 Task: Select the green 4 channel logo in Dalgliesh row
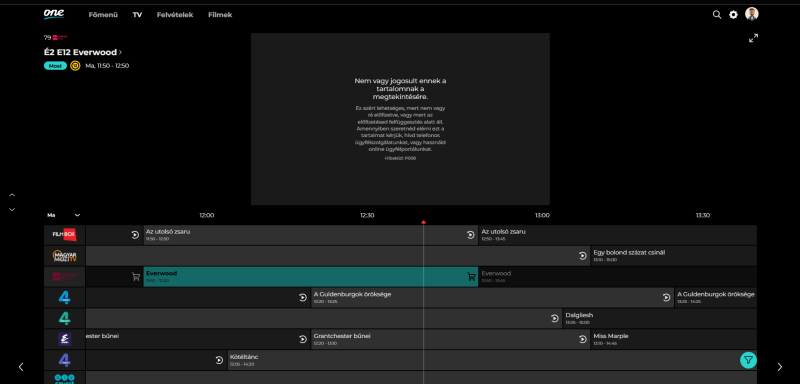64,319
